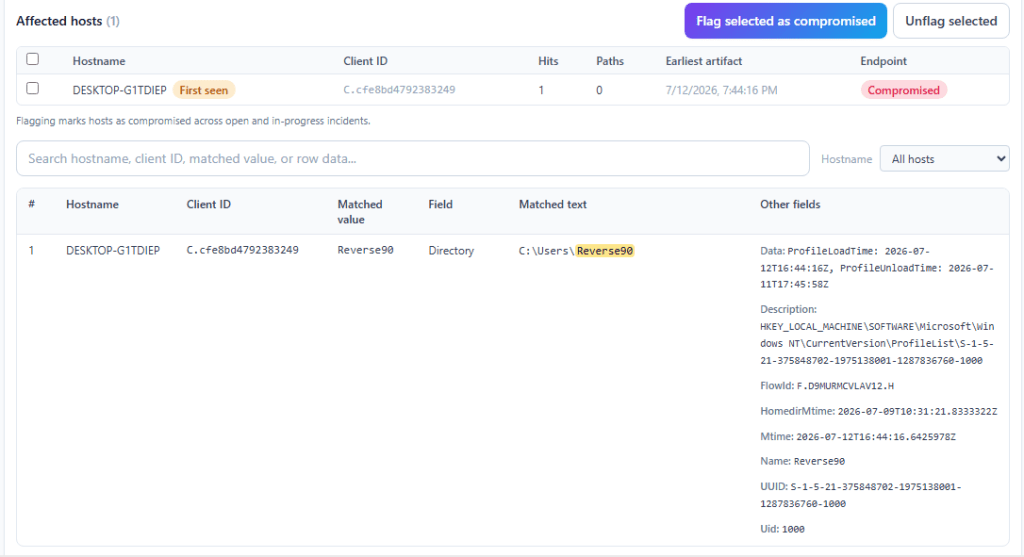This screenshot has width=1024, height=557.
Task: Click Flag selected as compromised button
Action: click(x=785, y=21)
